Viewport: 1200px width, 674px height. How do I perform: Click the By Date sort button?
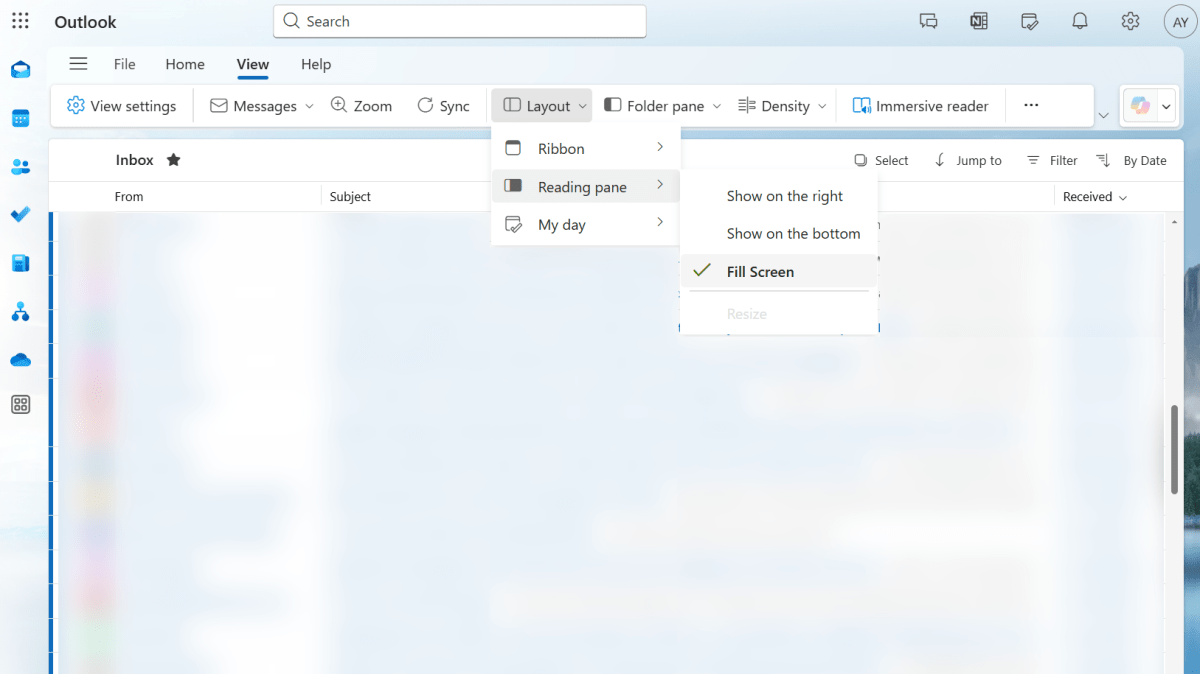[x=1131, y=160]
